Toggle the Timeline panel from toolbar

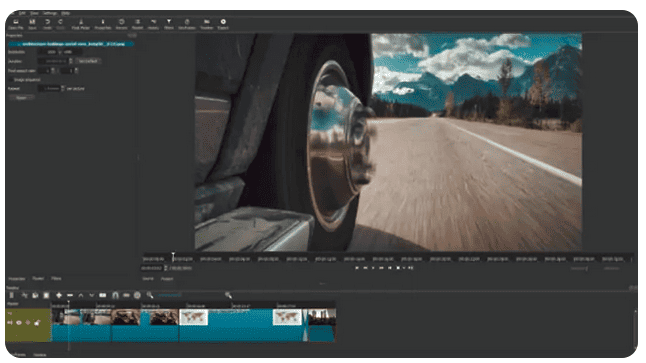206,24
